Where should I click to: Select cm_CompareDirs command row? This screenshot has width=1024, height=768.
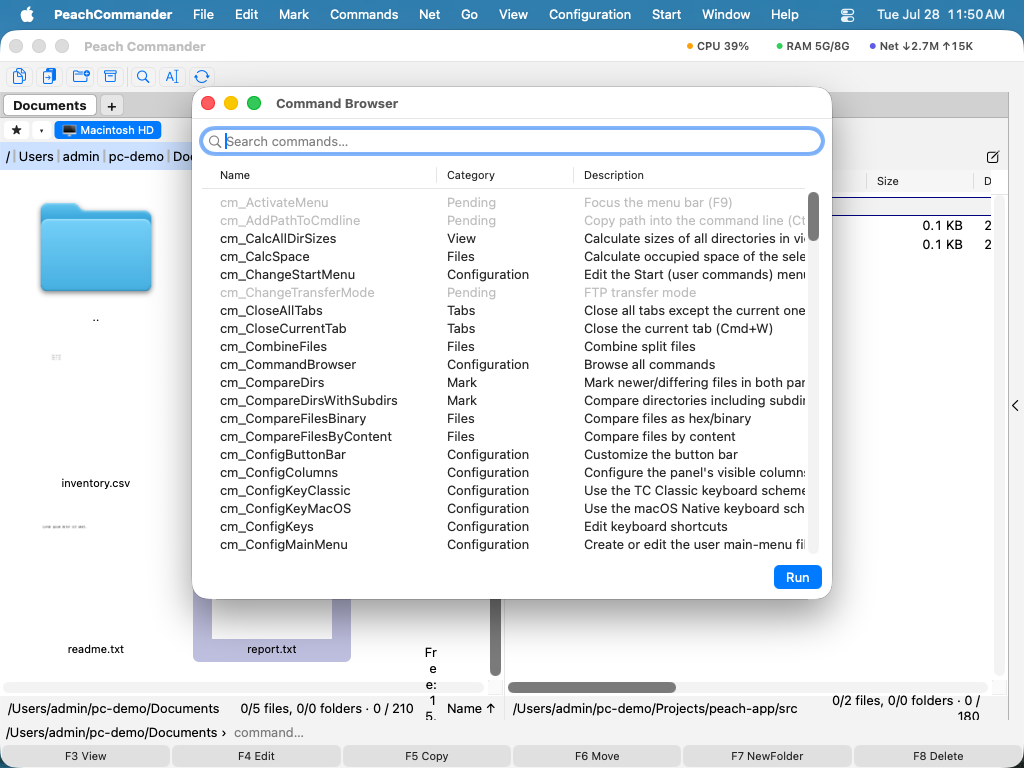click(504, 382)
